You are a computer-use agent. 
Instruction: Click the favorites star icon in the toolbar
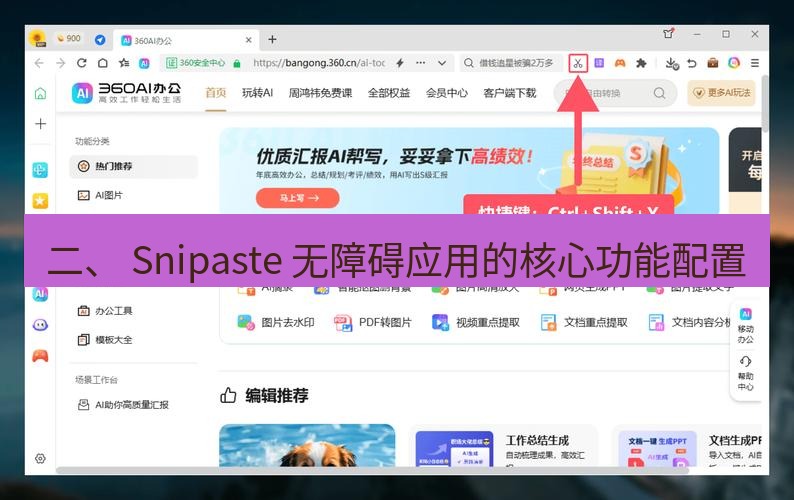coord(124,63)
